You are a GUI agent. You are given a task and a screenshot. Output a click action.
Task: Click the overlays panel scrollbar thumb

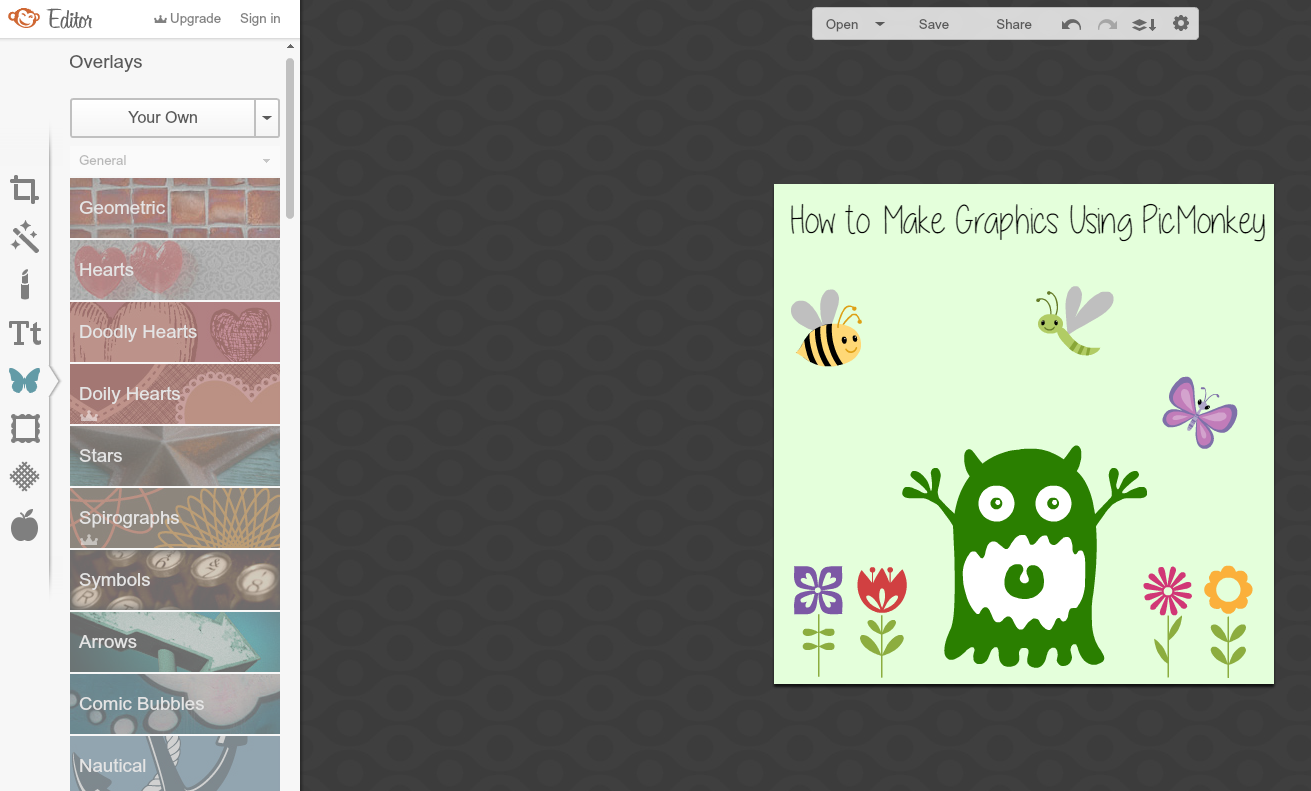pos(290,137)
